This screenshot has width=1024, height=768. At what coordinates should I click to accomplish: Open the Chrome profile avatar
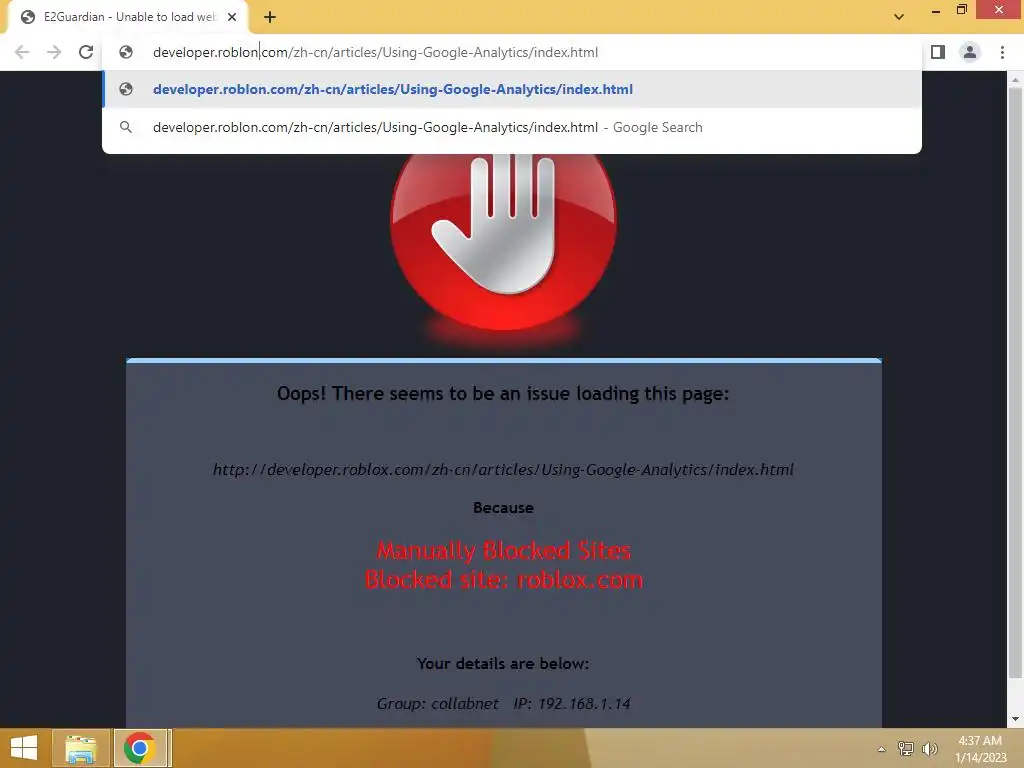coord(970,52)
